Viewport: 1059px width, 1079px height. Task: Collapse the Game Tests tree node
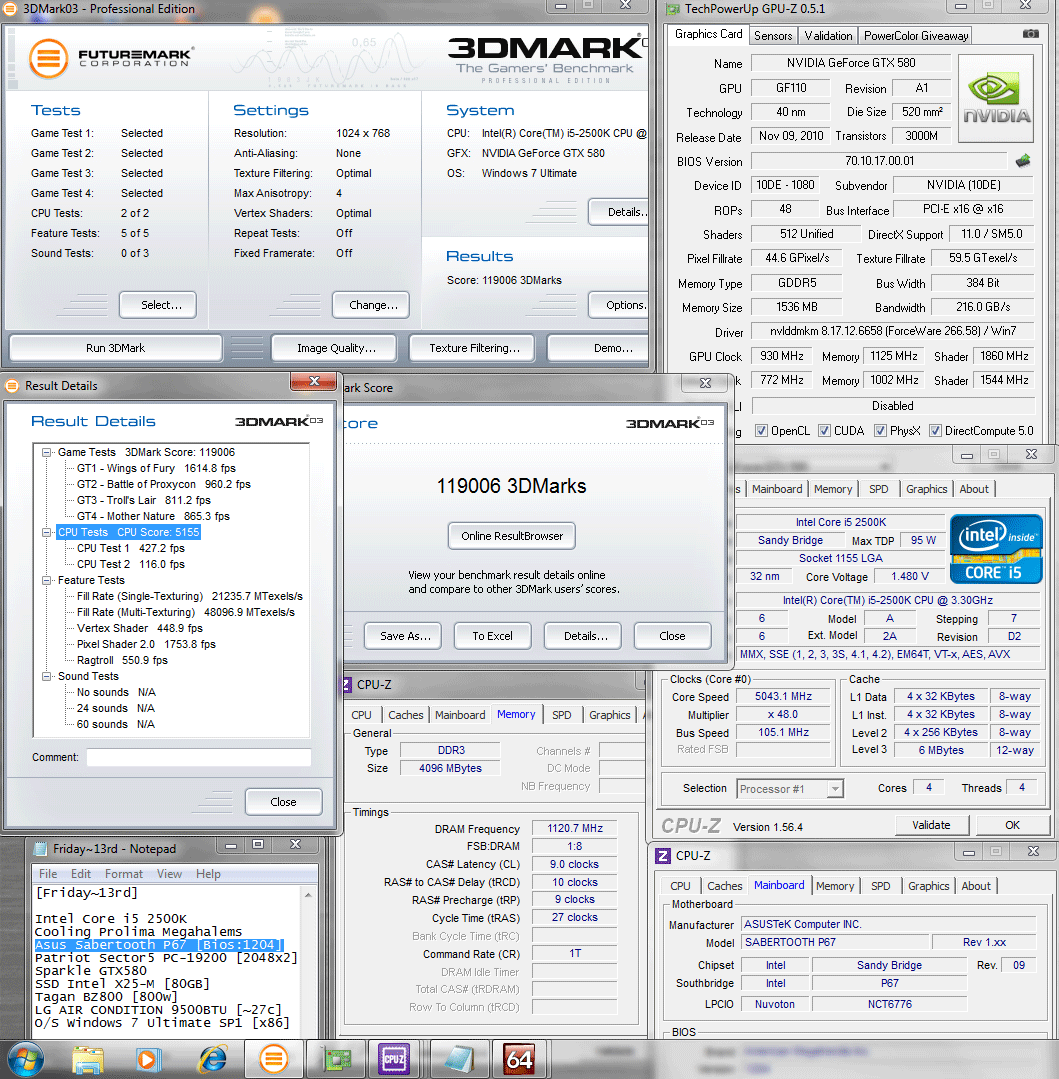(47, 453)
